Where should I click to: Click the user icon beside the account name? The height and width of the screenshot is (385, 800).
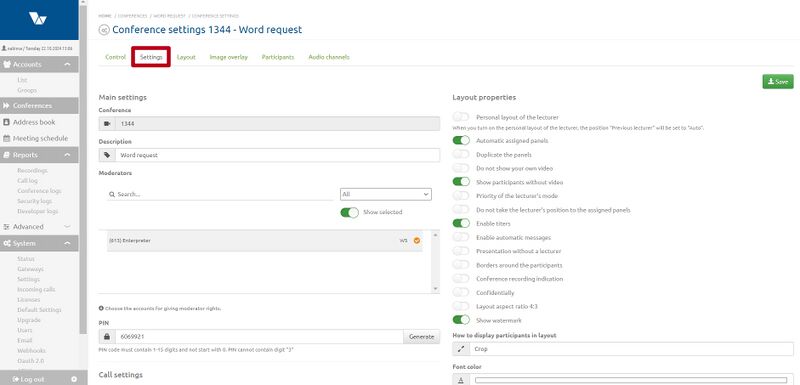(x=4, y=48)
